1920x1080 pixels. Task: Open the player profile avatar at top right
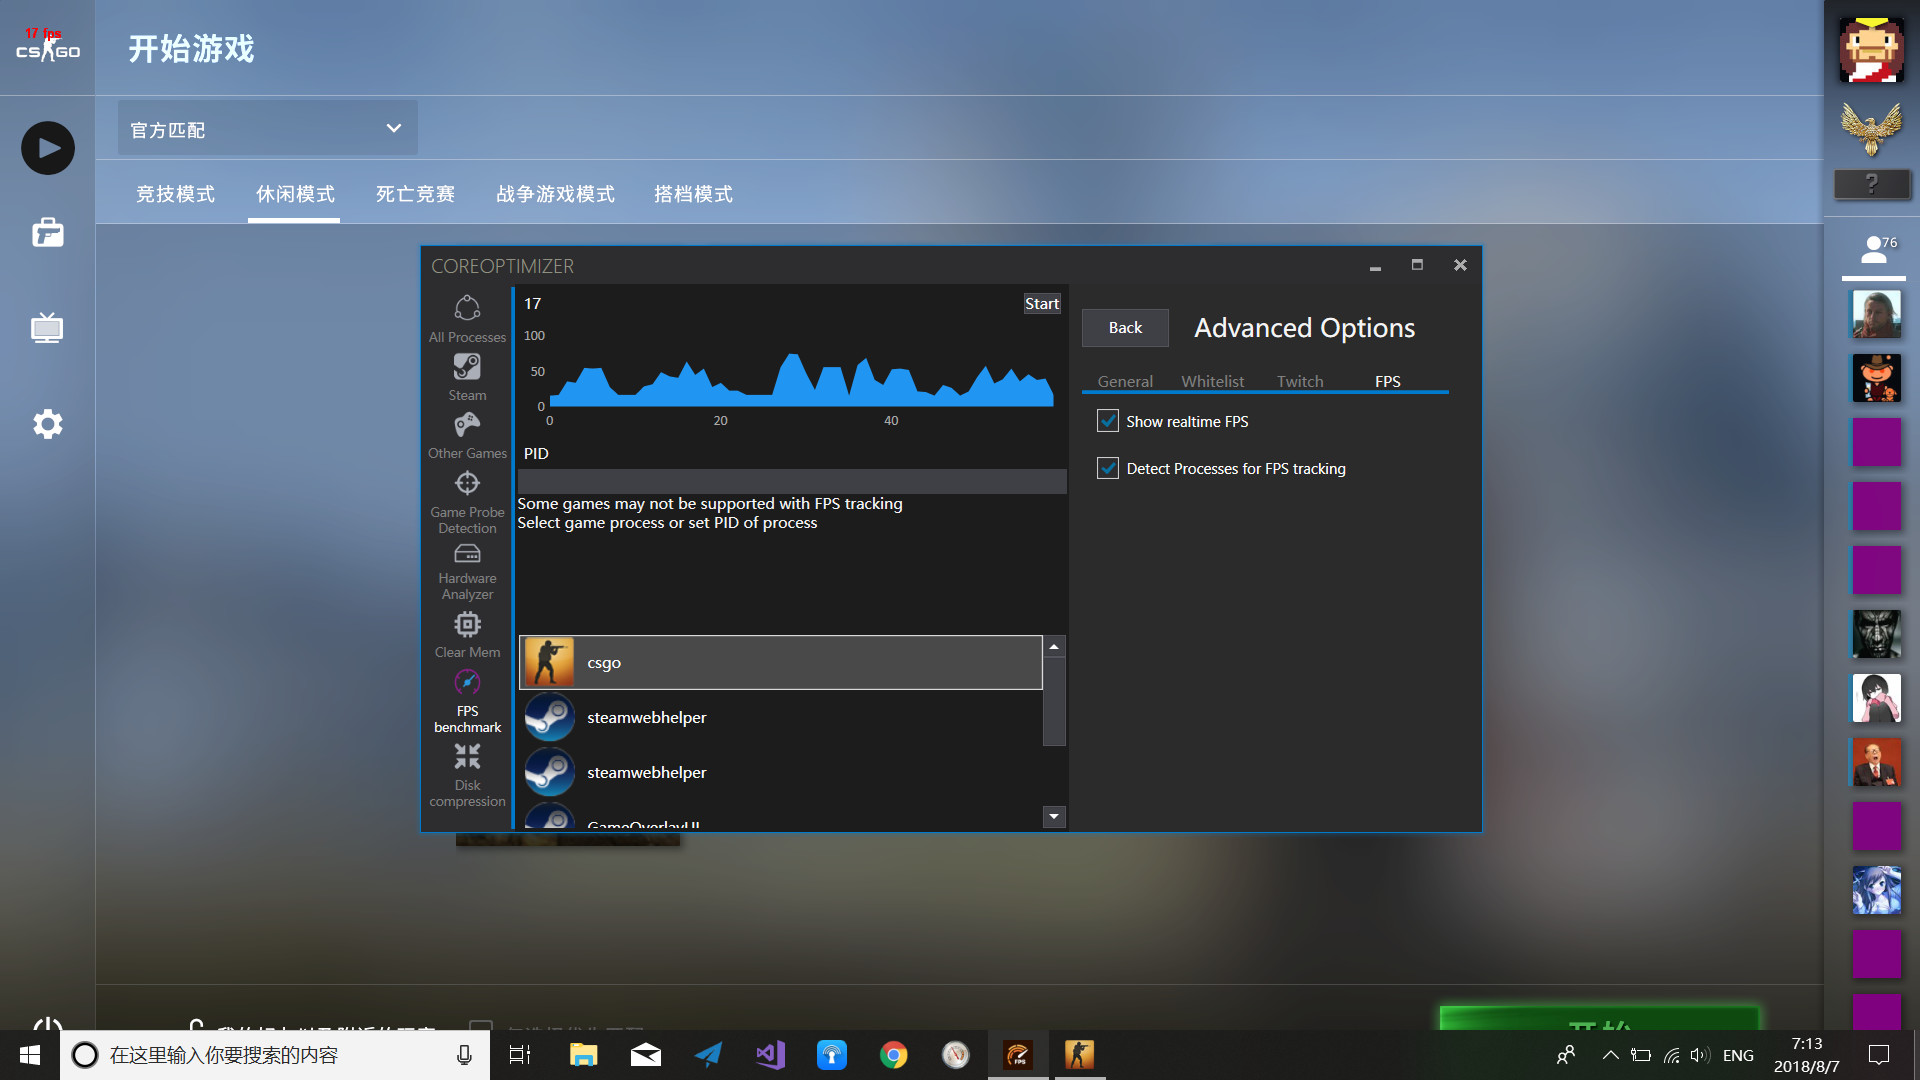(x=1872, y=50)
